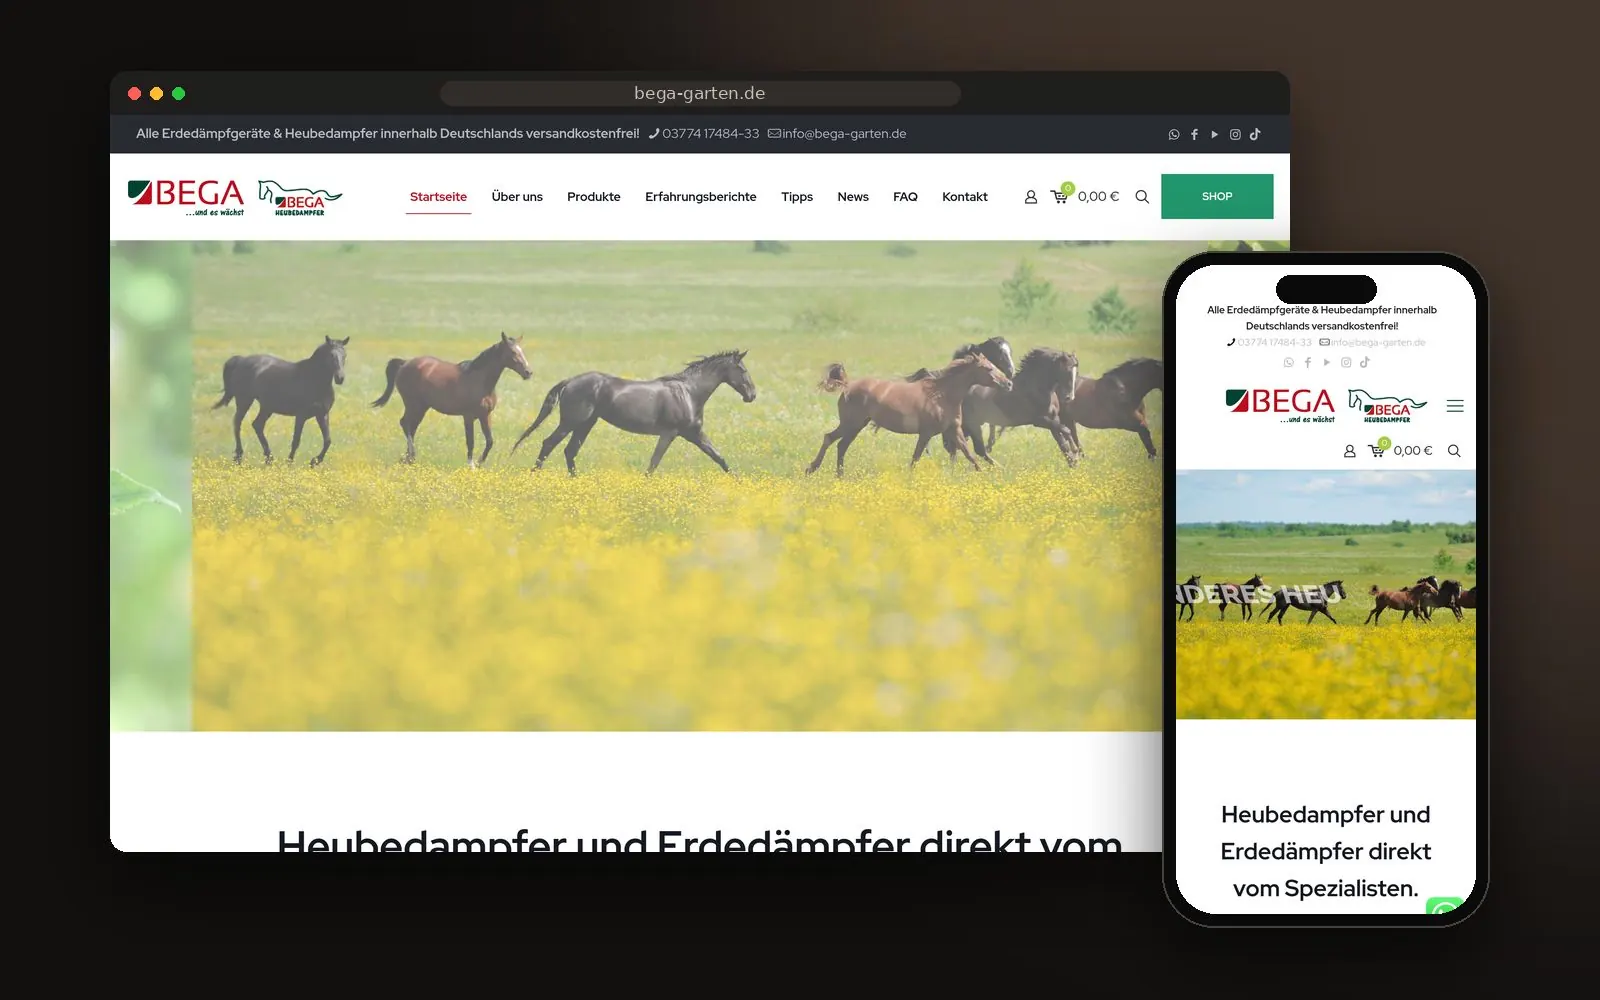Tap the cart icon on the phone mockup
The height and width of the screenshot is (1000, 1600).
(1378, 449)
